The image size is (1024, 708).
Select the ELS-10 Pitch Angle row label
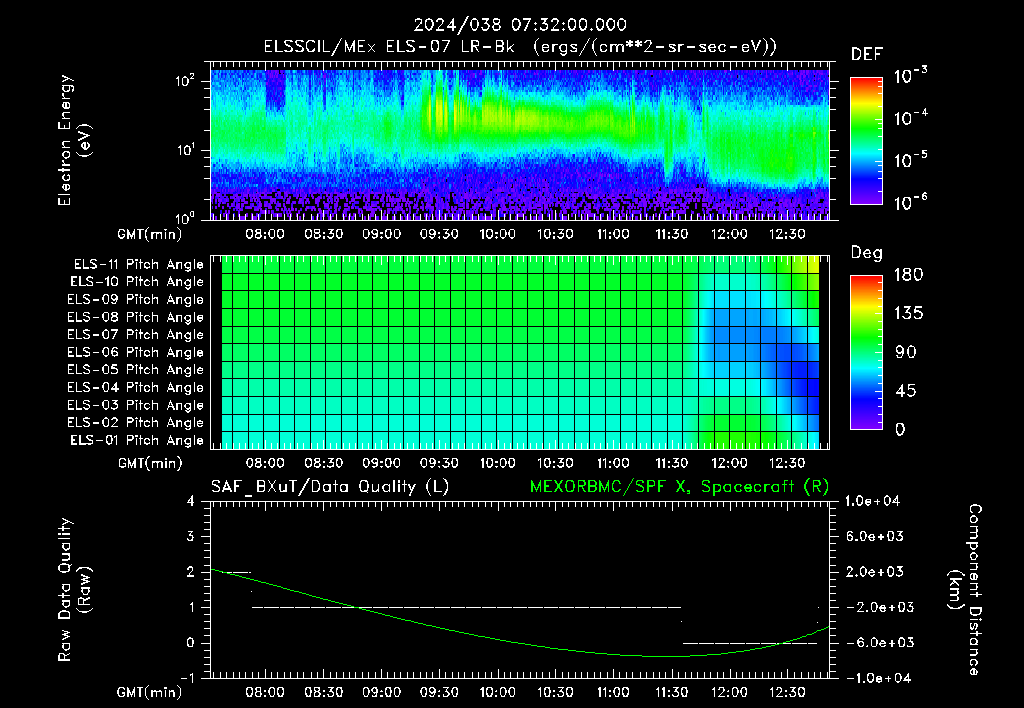click(x=136, y=282)
